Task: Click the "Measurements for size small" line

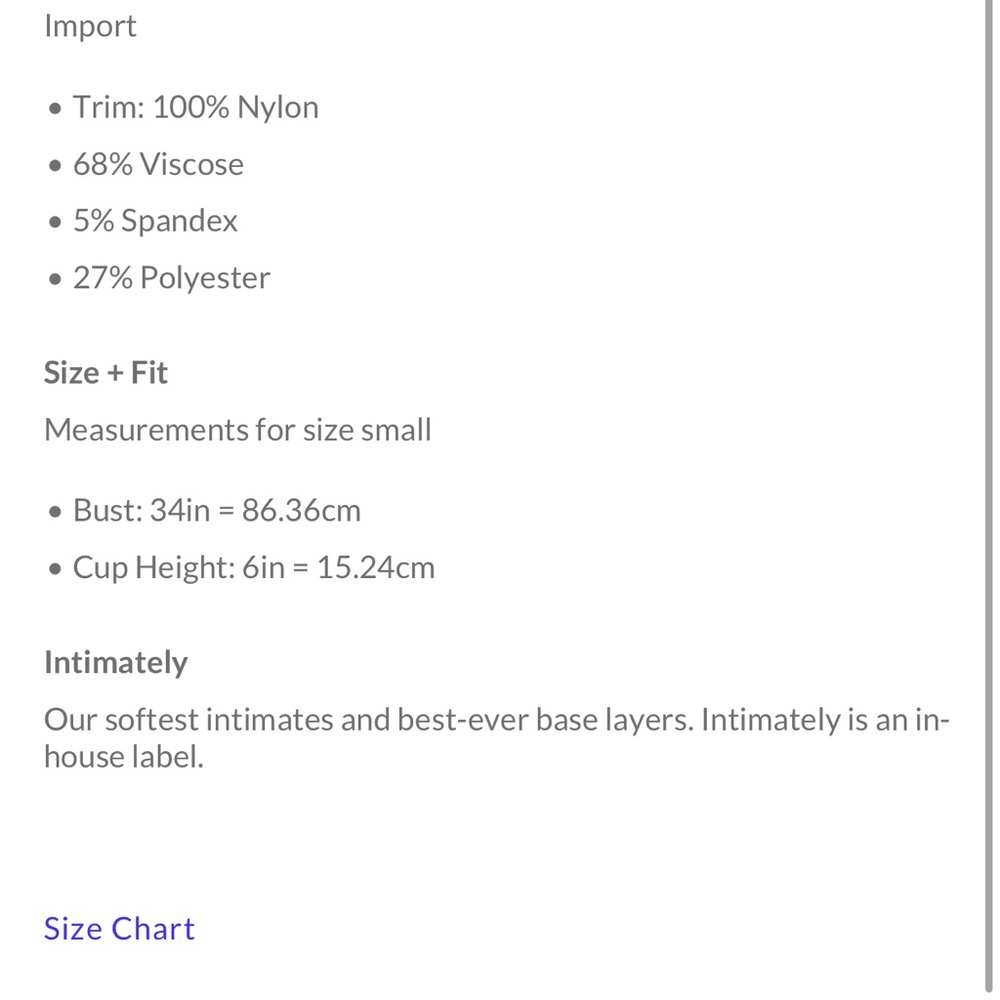Action: coord(238,430)
